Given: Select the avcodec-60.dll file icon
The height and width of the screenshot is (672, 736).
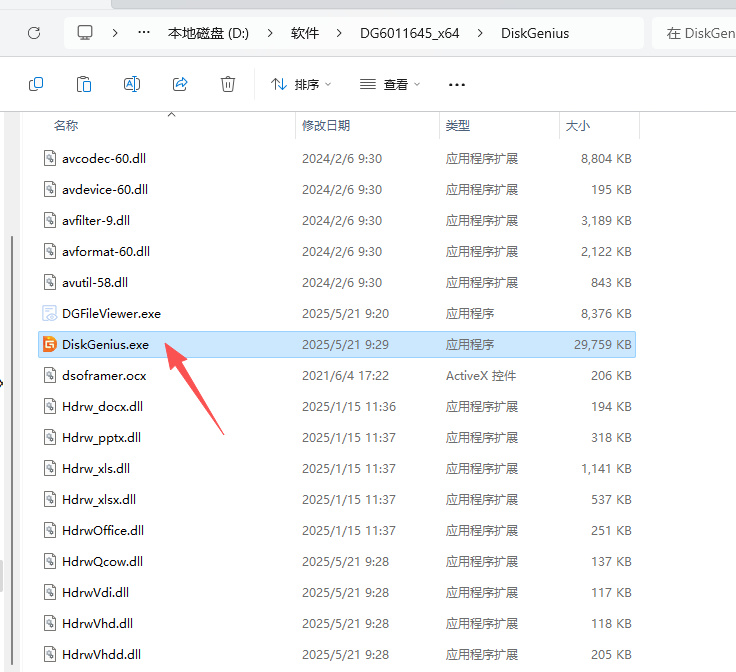Looking at the screenshot, I should coord(50,158).
